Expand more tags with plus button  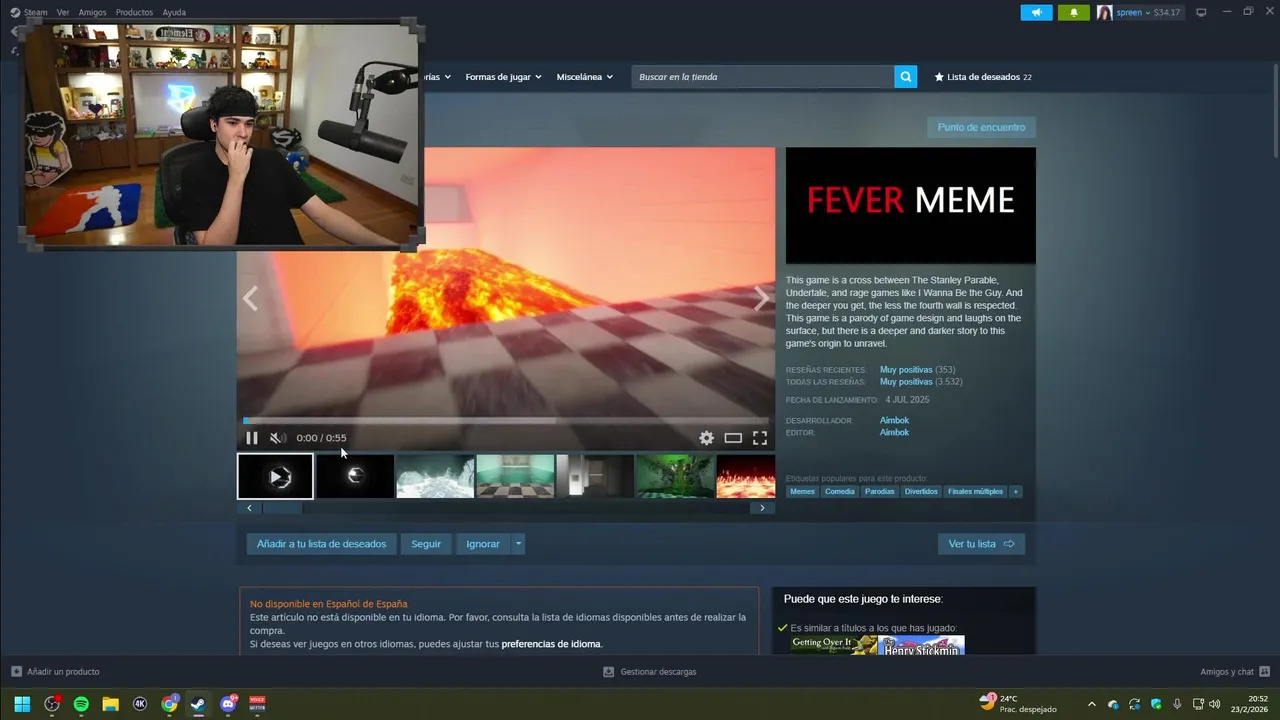point(1015,492)
